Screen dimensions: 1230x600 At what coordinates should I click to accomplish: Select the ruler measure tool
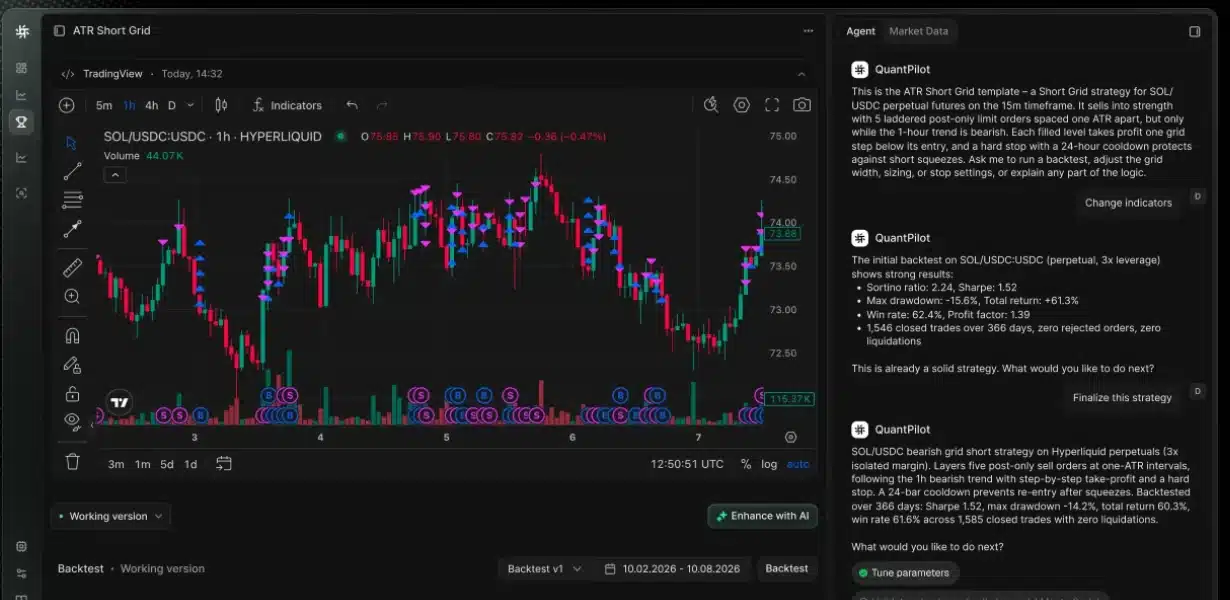tap(72, 267)
